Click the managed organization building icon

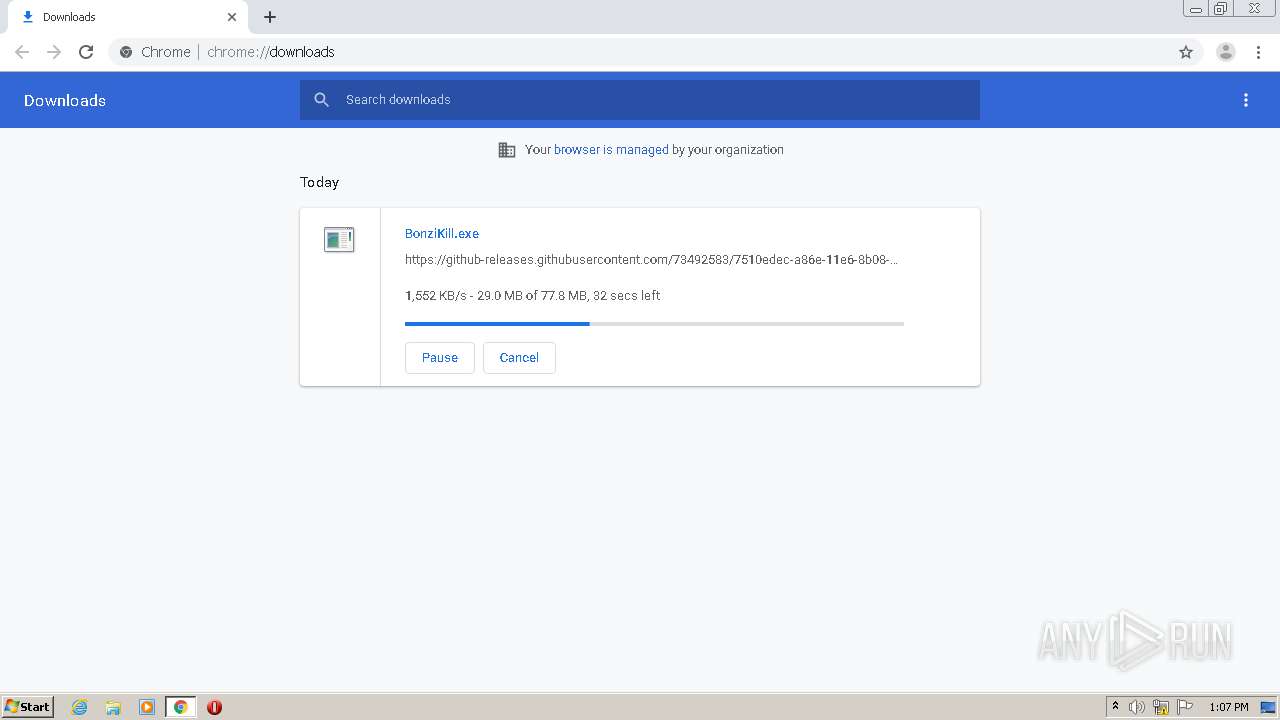point(507,150)
